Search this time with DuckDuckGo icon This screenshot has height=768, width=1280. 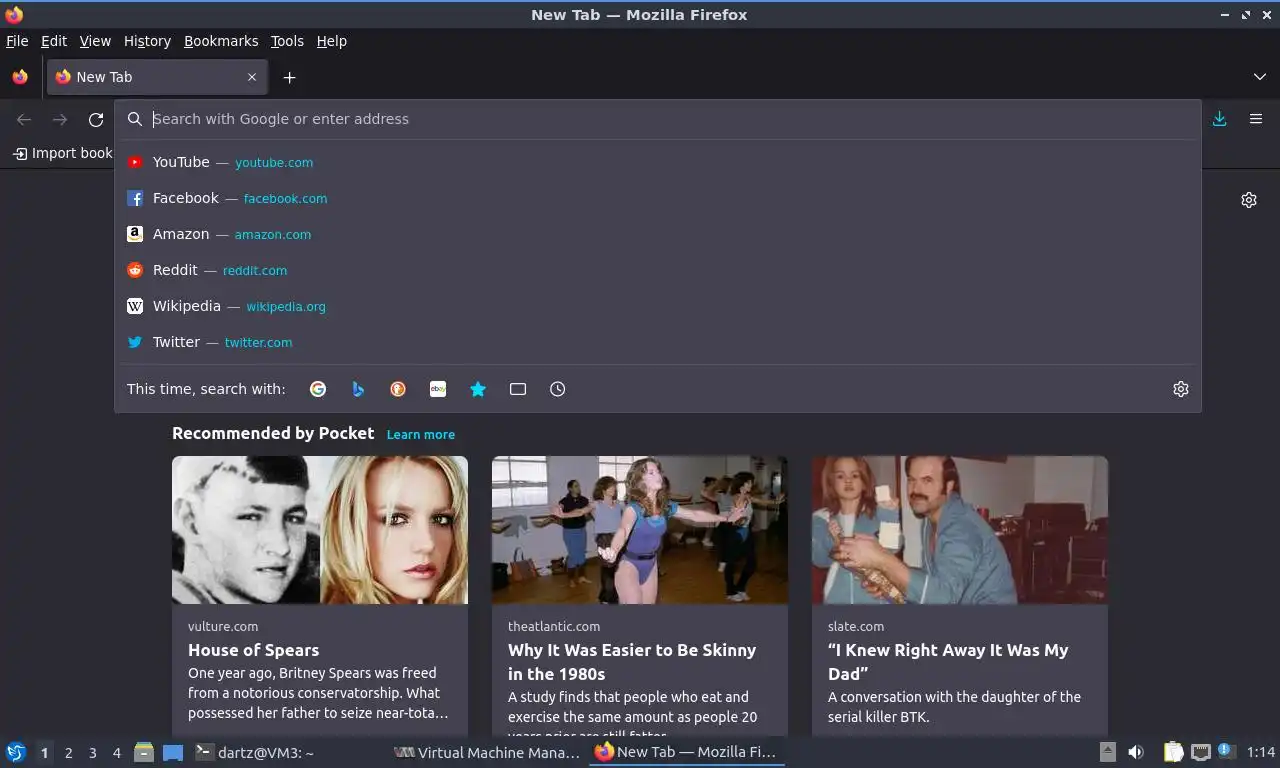pos(398,389)
